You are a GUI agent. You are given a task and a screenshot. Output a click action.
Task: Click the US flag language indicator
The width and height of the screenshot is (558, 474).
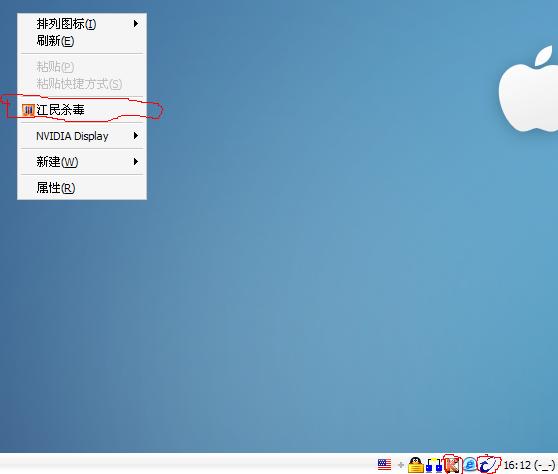point(384,464)
